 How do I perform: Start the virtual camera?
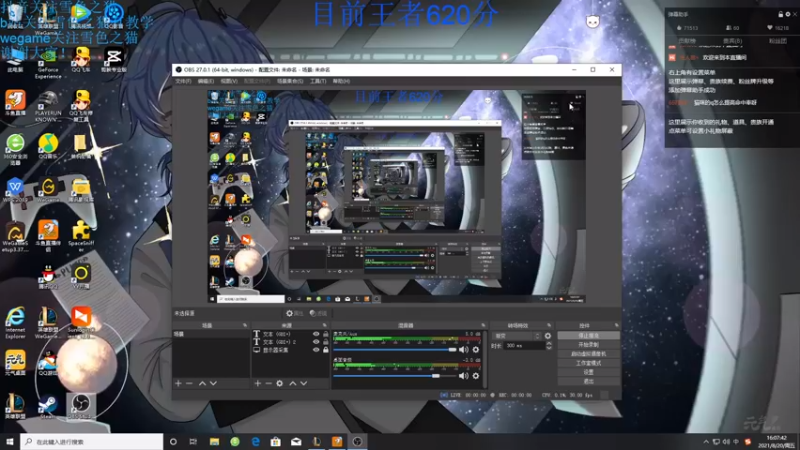point(588,354)
